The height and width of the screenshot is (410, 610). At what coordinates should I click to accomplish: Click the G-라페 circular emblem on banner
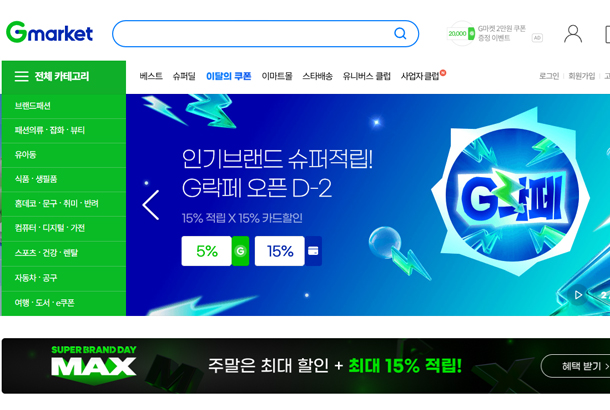[x=512, y=196]
